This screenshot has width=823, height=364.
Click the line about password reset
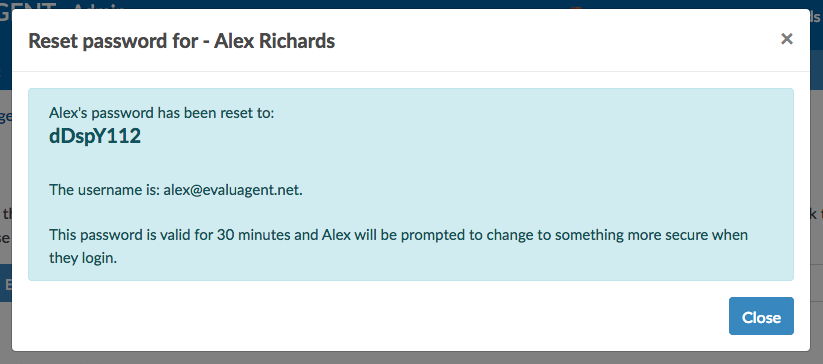tap(162, 113)
